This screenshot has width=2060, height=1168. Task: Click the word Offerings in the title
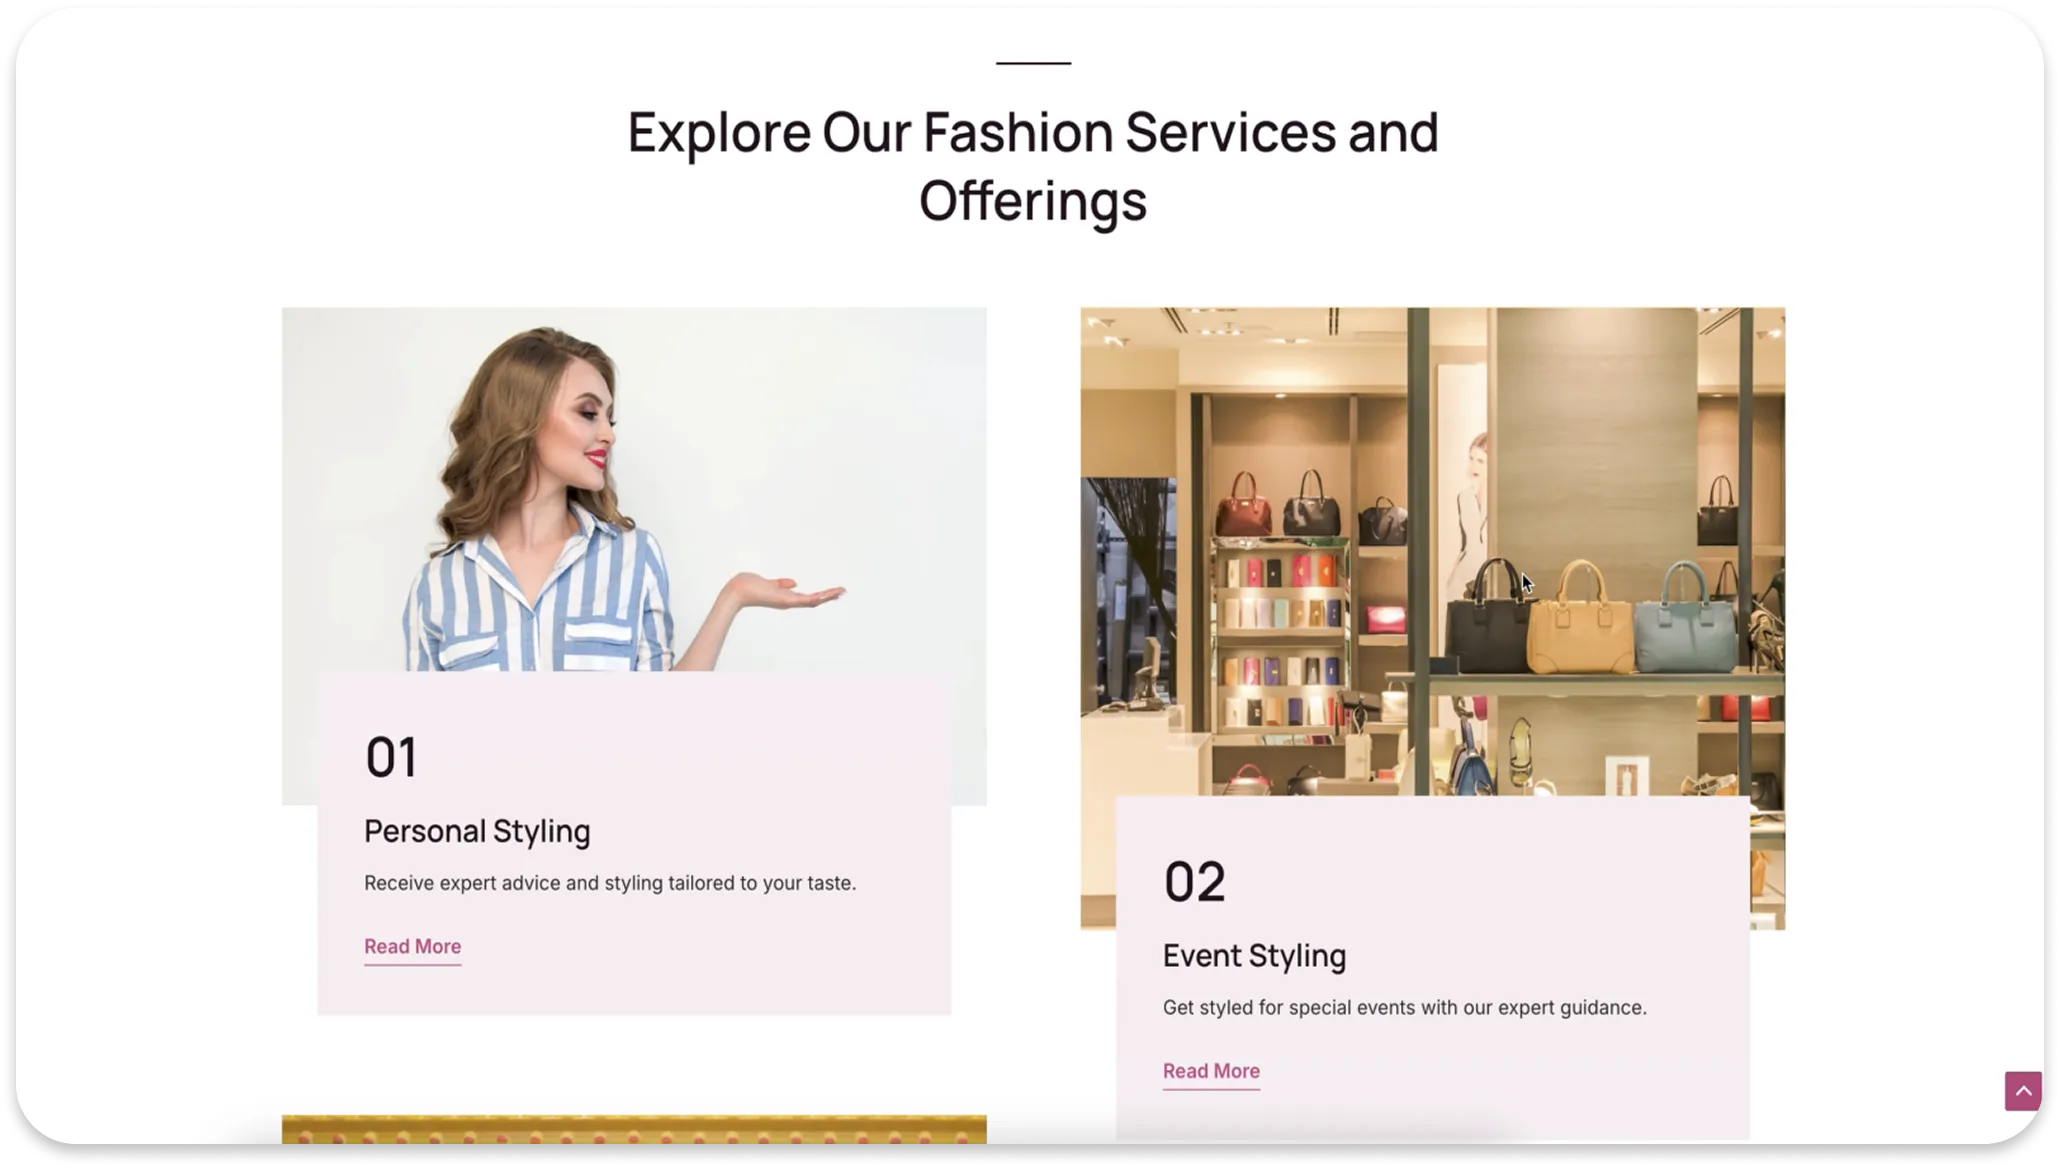(1033, 201)
